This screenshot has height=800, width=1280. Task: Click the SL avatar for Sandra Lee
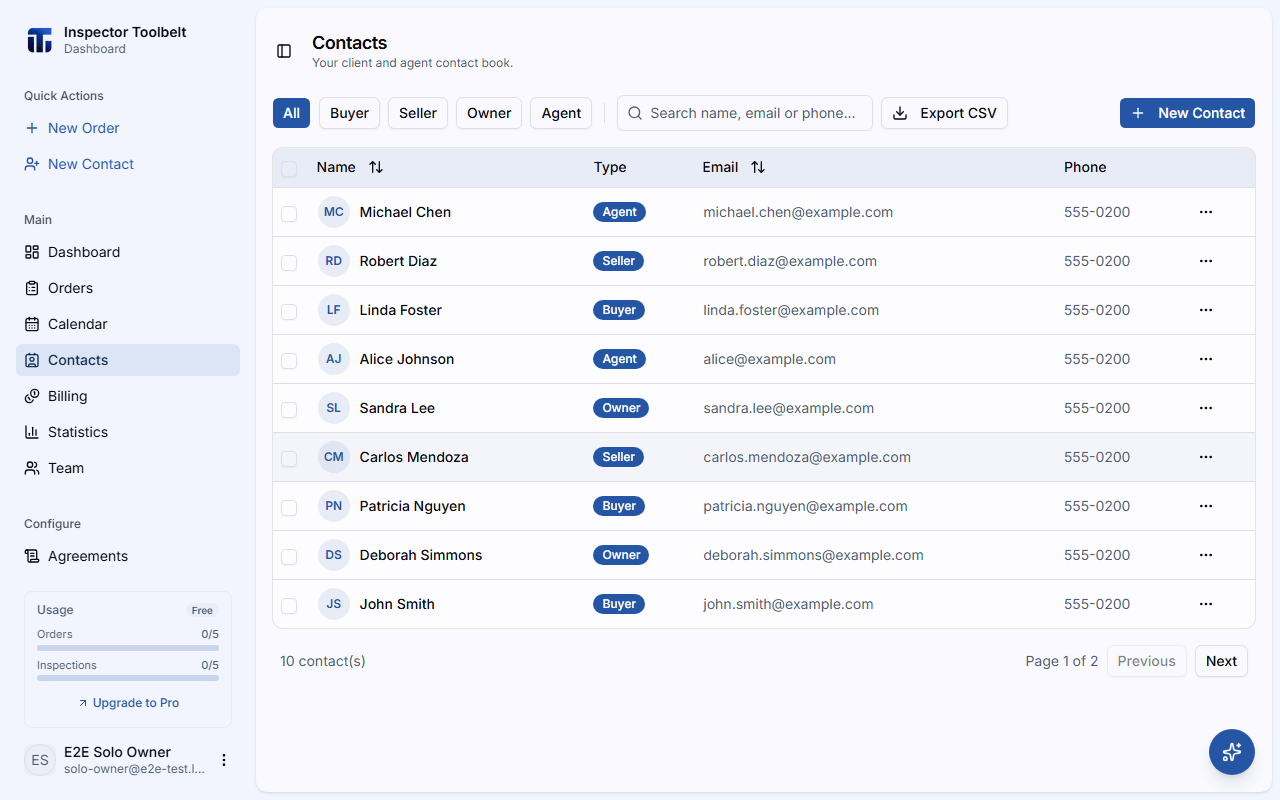(x=334, y=408)
